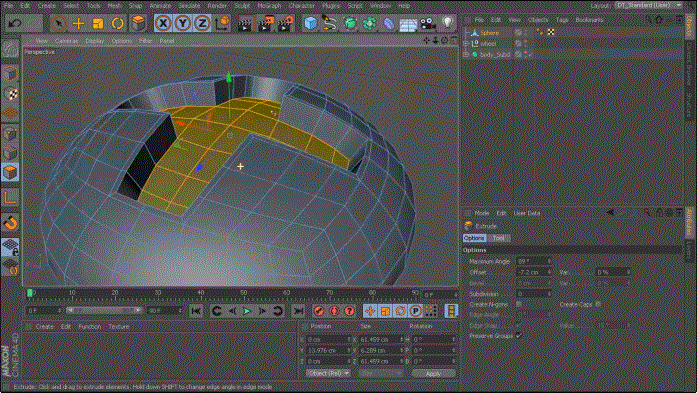
Task: Activate the Move tool cross icon
Action: point(78,23)
